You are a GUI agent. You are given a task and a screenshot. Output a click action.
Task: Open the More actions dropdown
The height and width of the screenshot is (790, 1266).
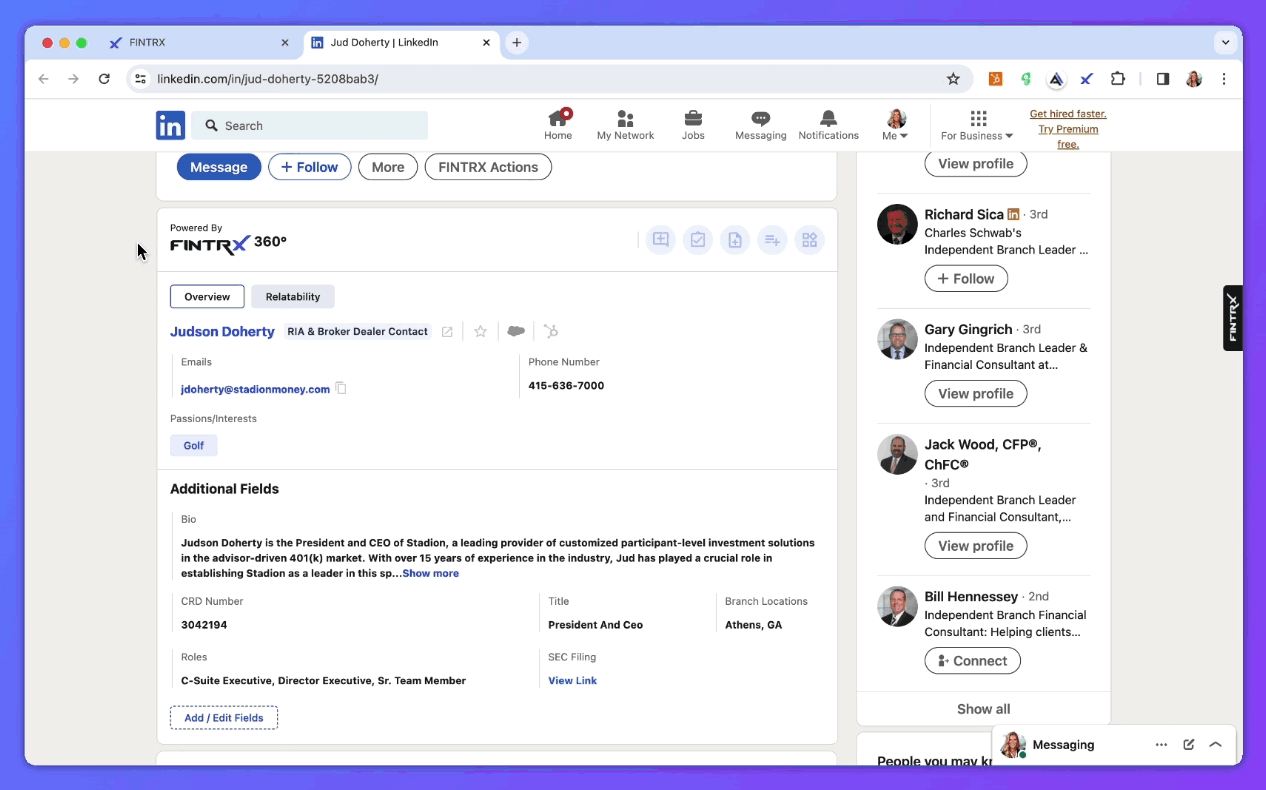coord(388,167)
